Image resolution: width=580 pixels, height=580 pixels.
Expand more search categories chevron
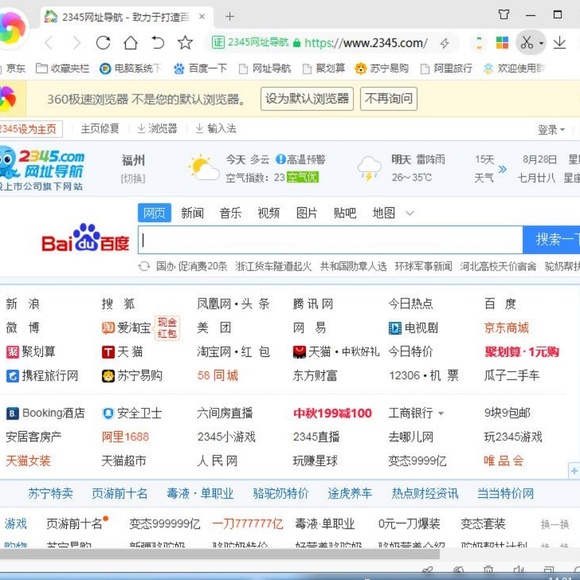[x=410, y=213]
